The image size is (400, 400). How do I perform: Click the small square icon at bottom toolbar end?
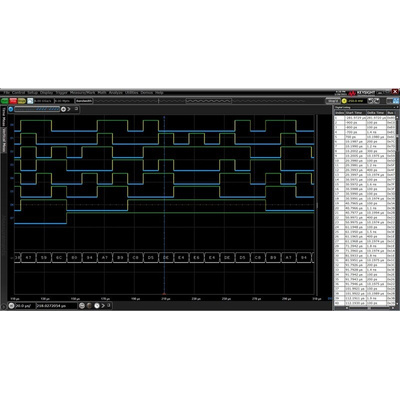tap(109, 305)
